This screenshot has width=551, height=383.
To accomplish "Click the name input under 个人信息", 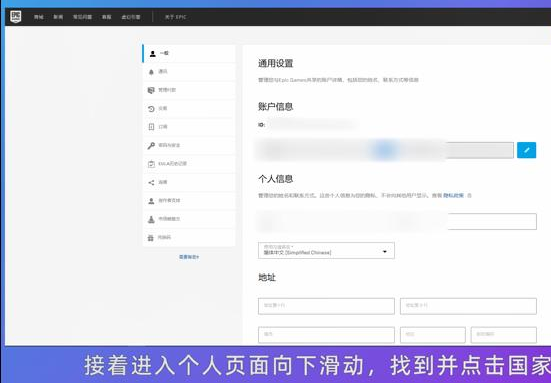I will click(x=397, y=221).
